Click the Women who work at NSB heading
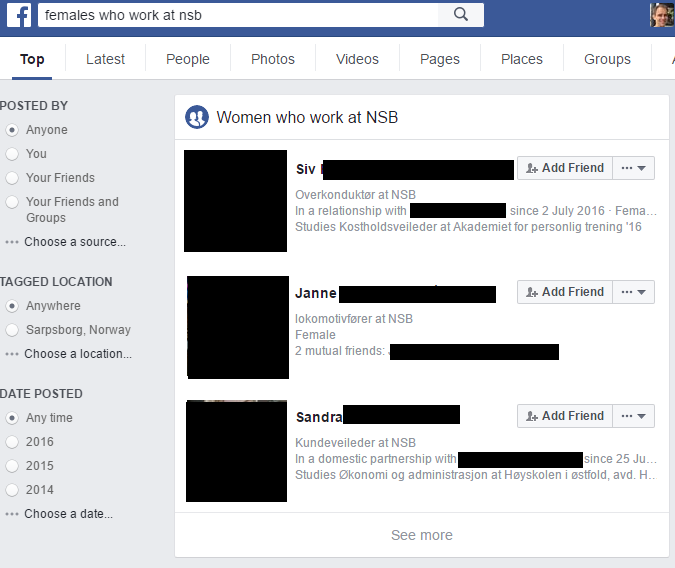The width and height of the screenshot is (675, 568). [x=307, y=117]
